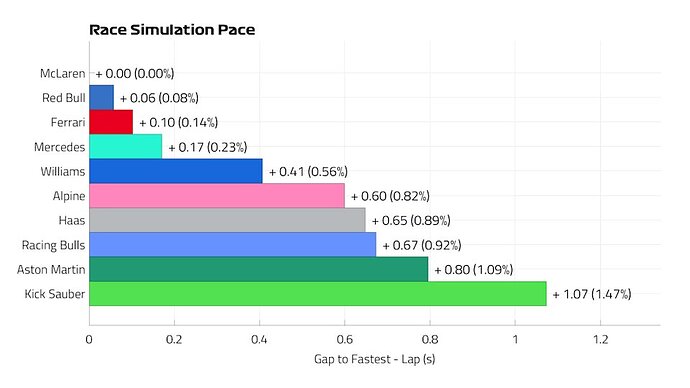Select the Racing Bulls light blue bar
Viewport: 690px width, 388px height.
233,245
